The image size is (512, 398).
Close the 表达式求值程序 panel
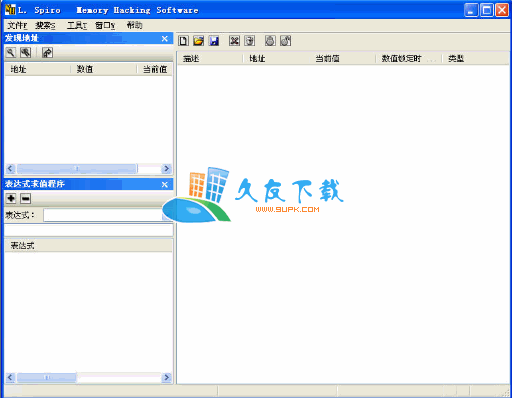(165, 184)
